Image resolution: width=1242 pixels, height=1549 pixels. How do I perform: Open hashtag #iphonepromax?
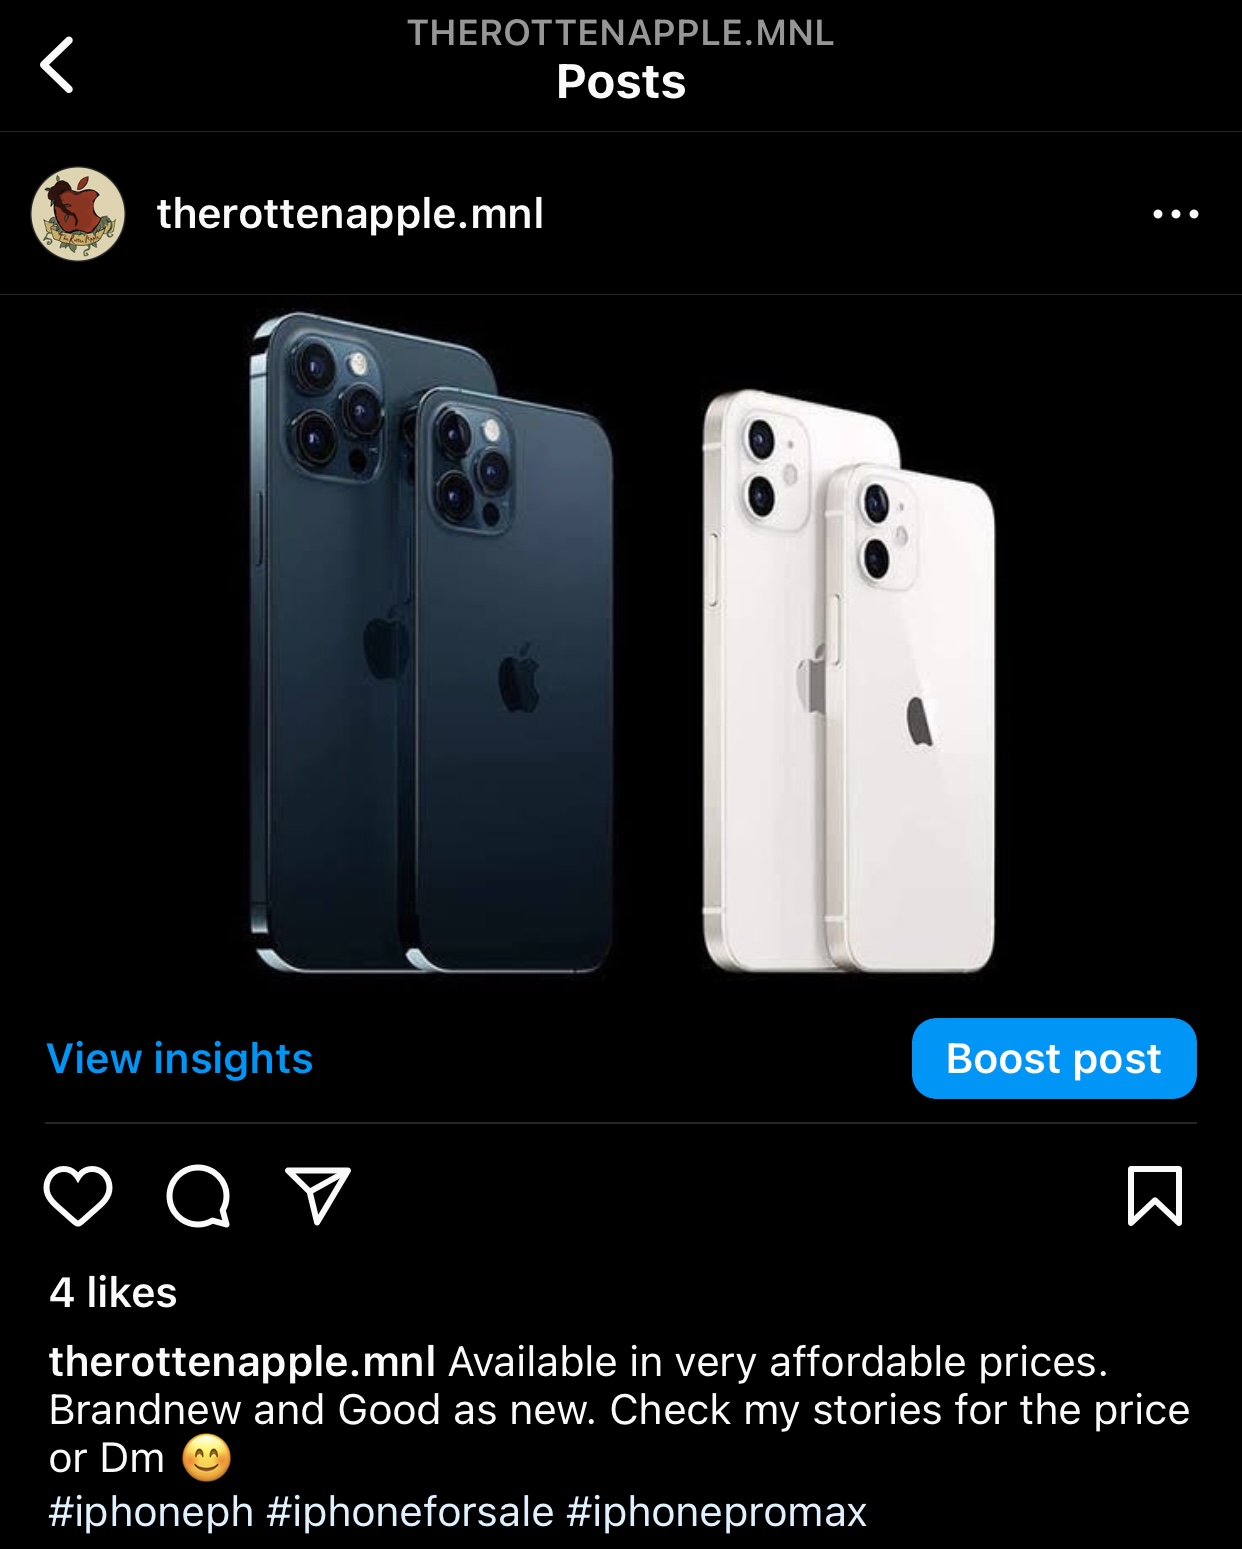pyautogui.click(x=716, y=1511)
